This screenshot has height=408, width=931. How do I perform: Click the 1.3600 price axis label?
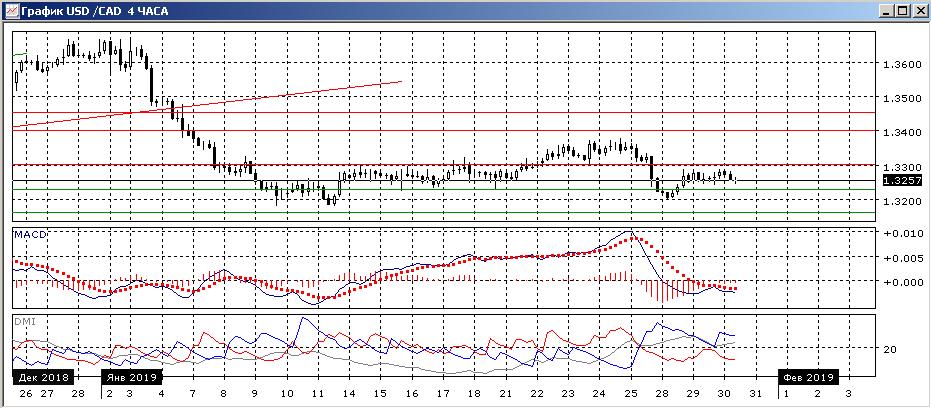tap(902, 65)
